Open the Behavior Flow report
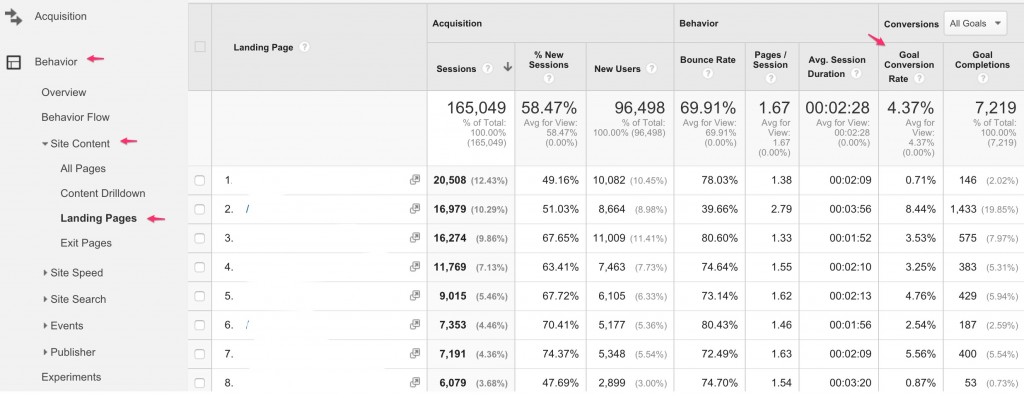The width and height of the screenshot is (1024, 398). click(76, 118)
